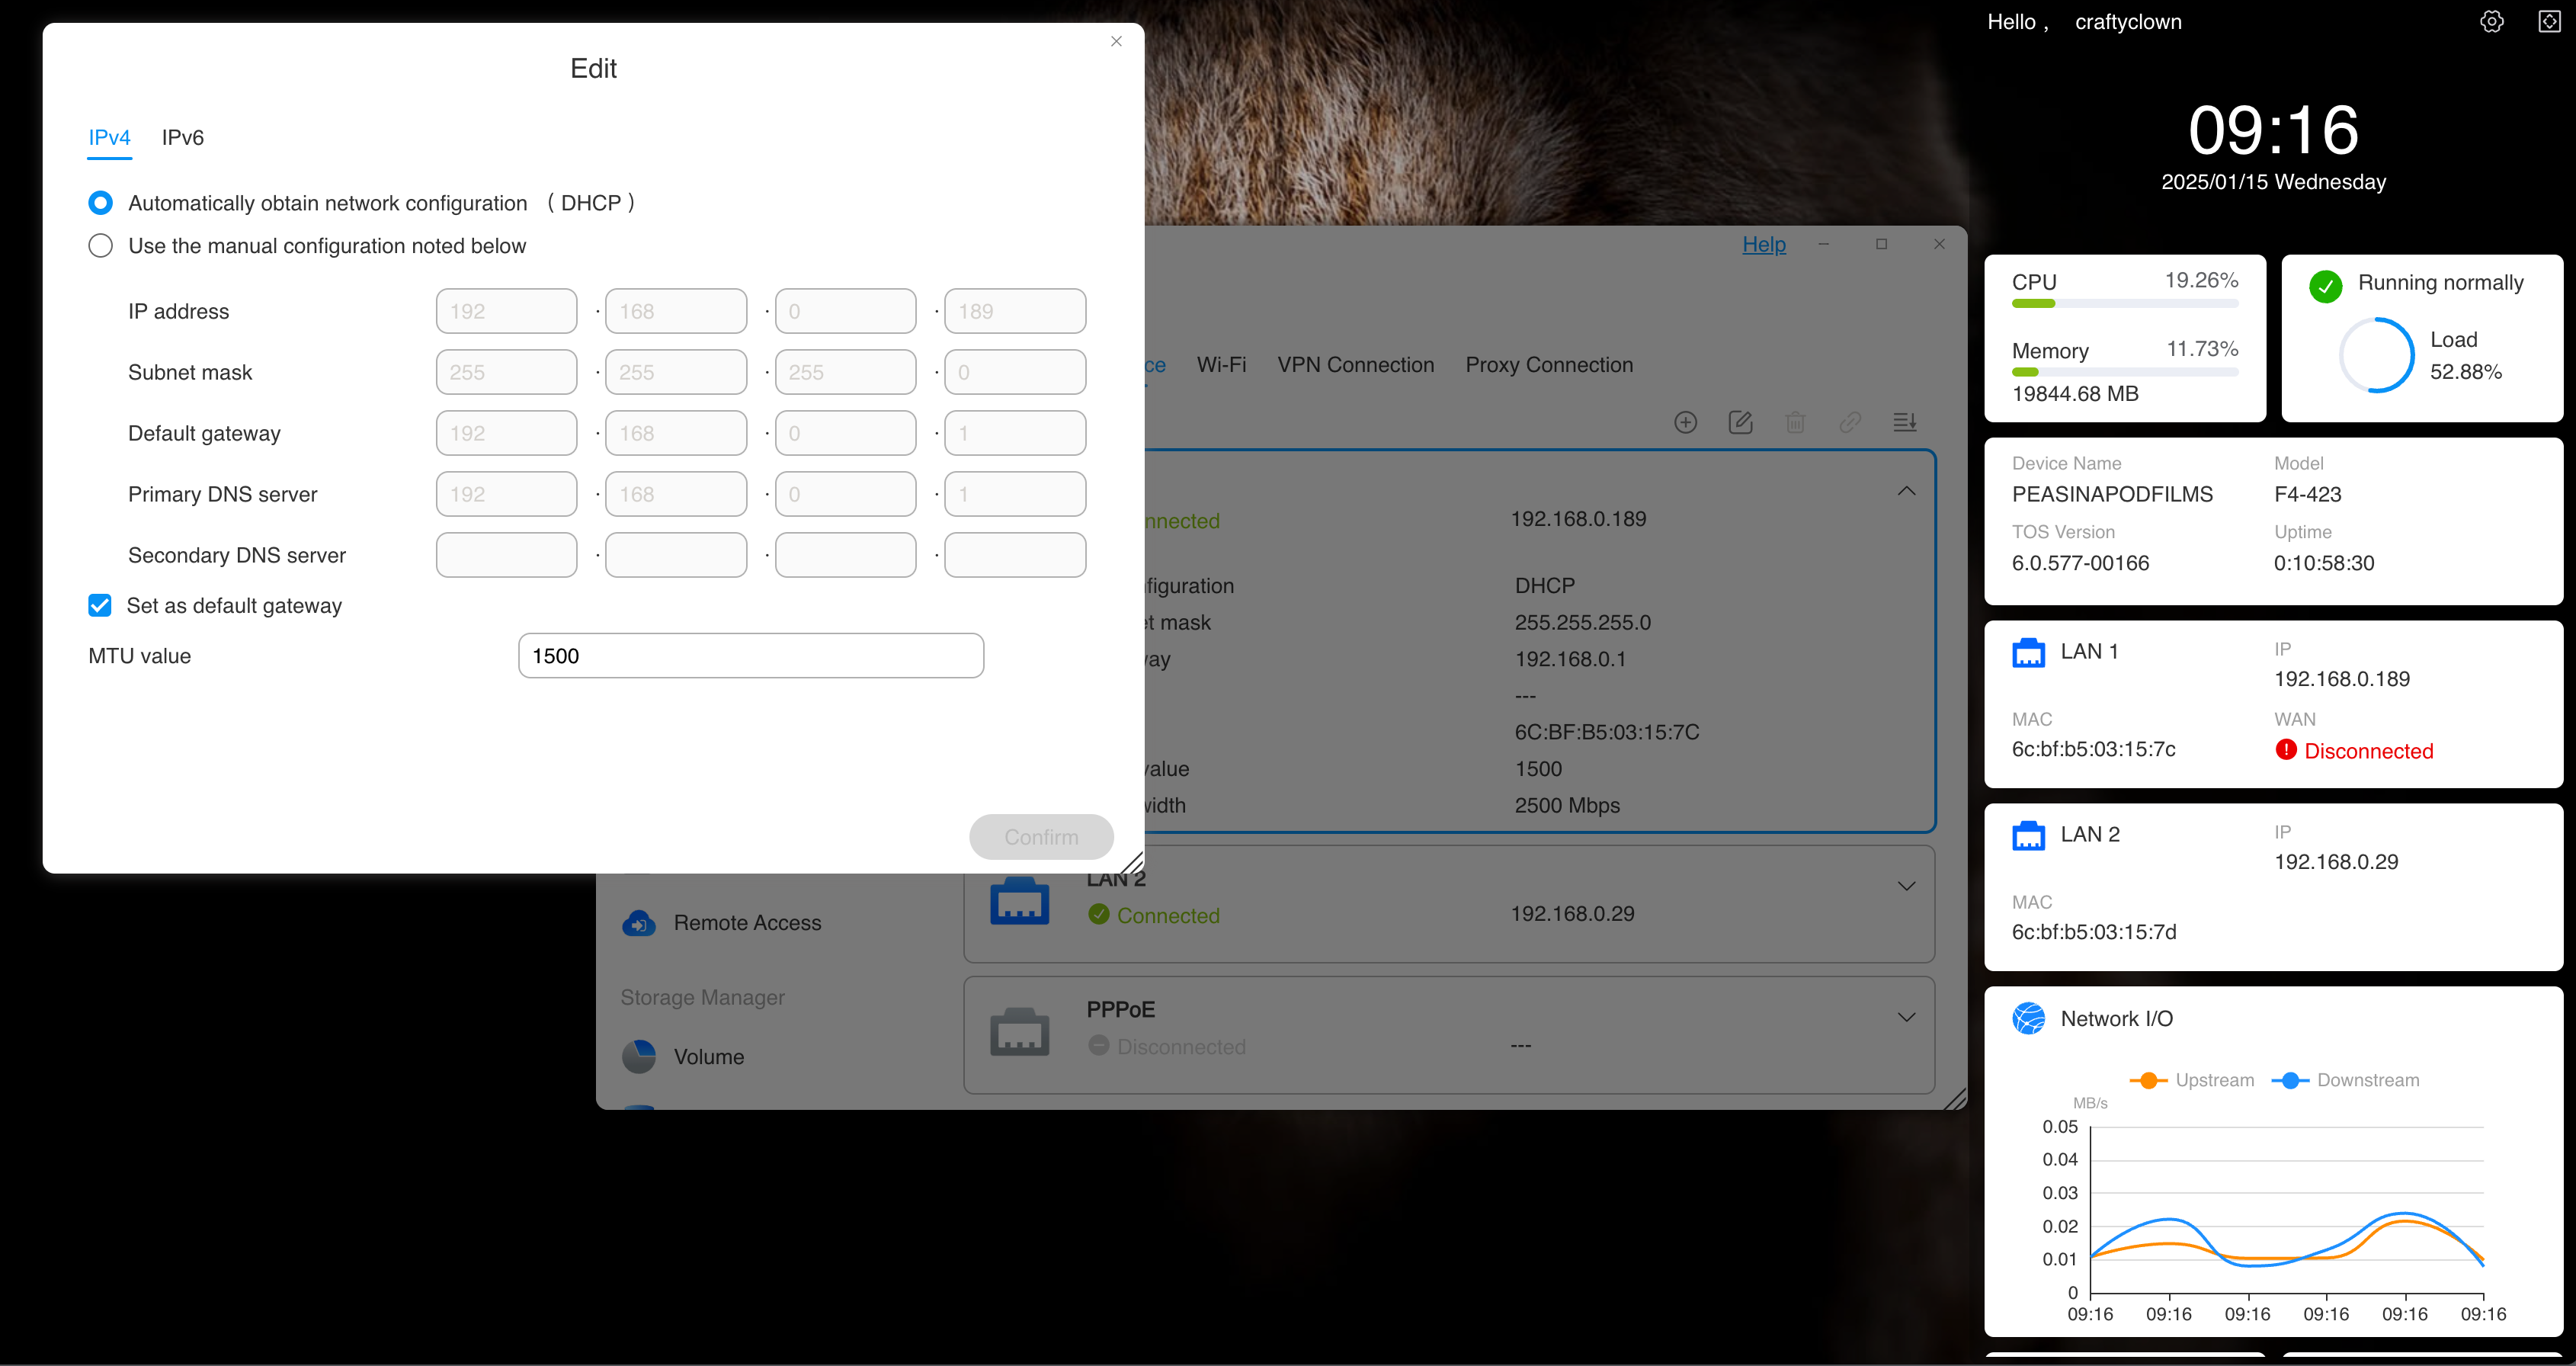Select the manual configuration radio option
2576x1366 pixels.
(x=100, y=246)
